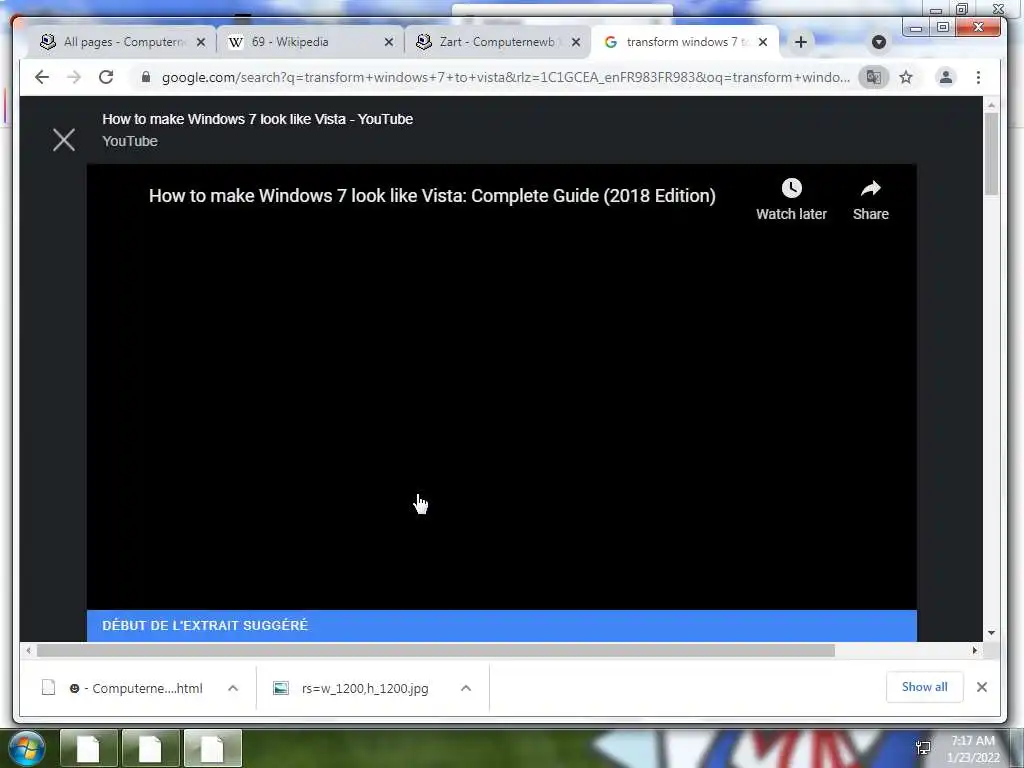The image size is (1024, 768).
Task: Maximize the front Chrome window
Action: pos(942,27)
